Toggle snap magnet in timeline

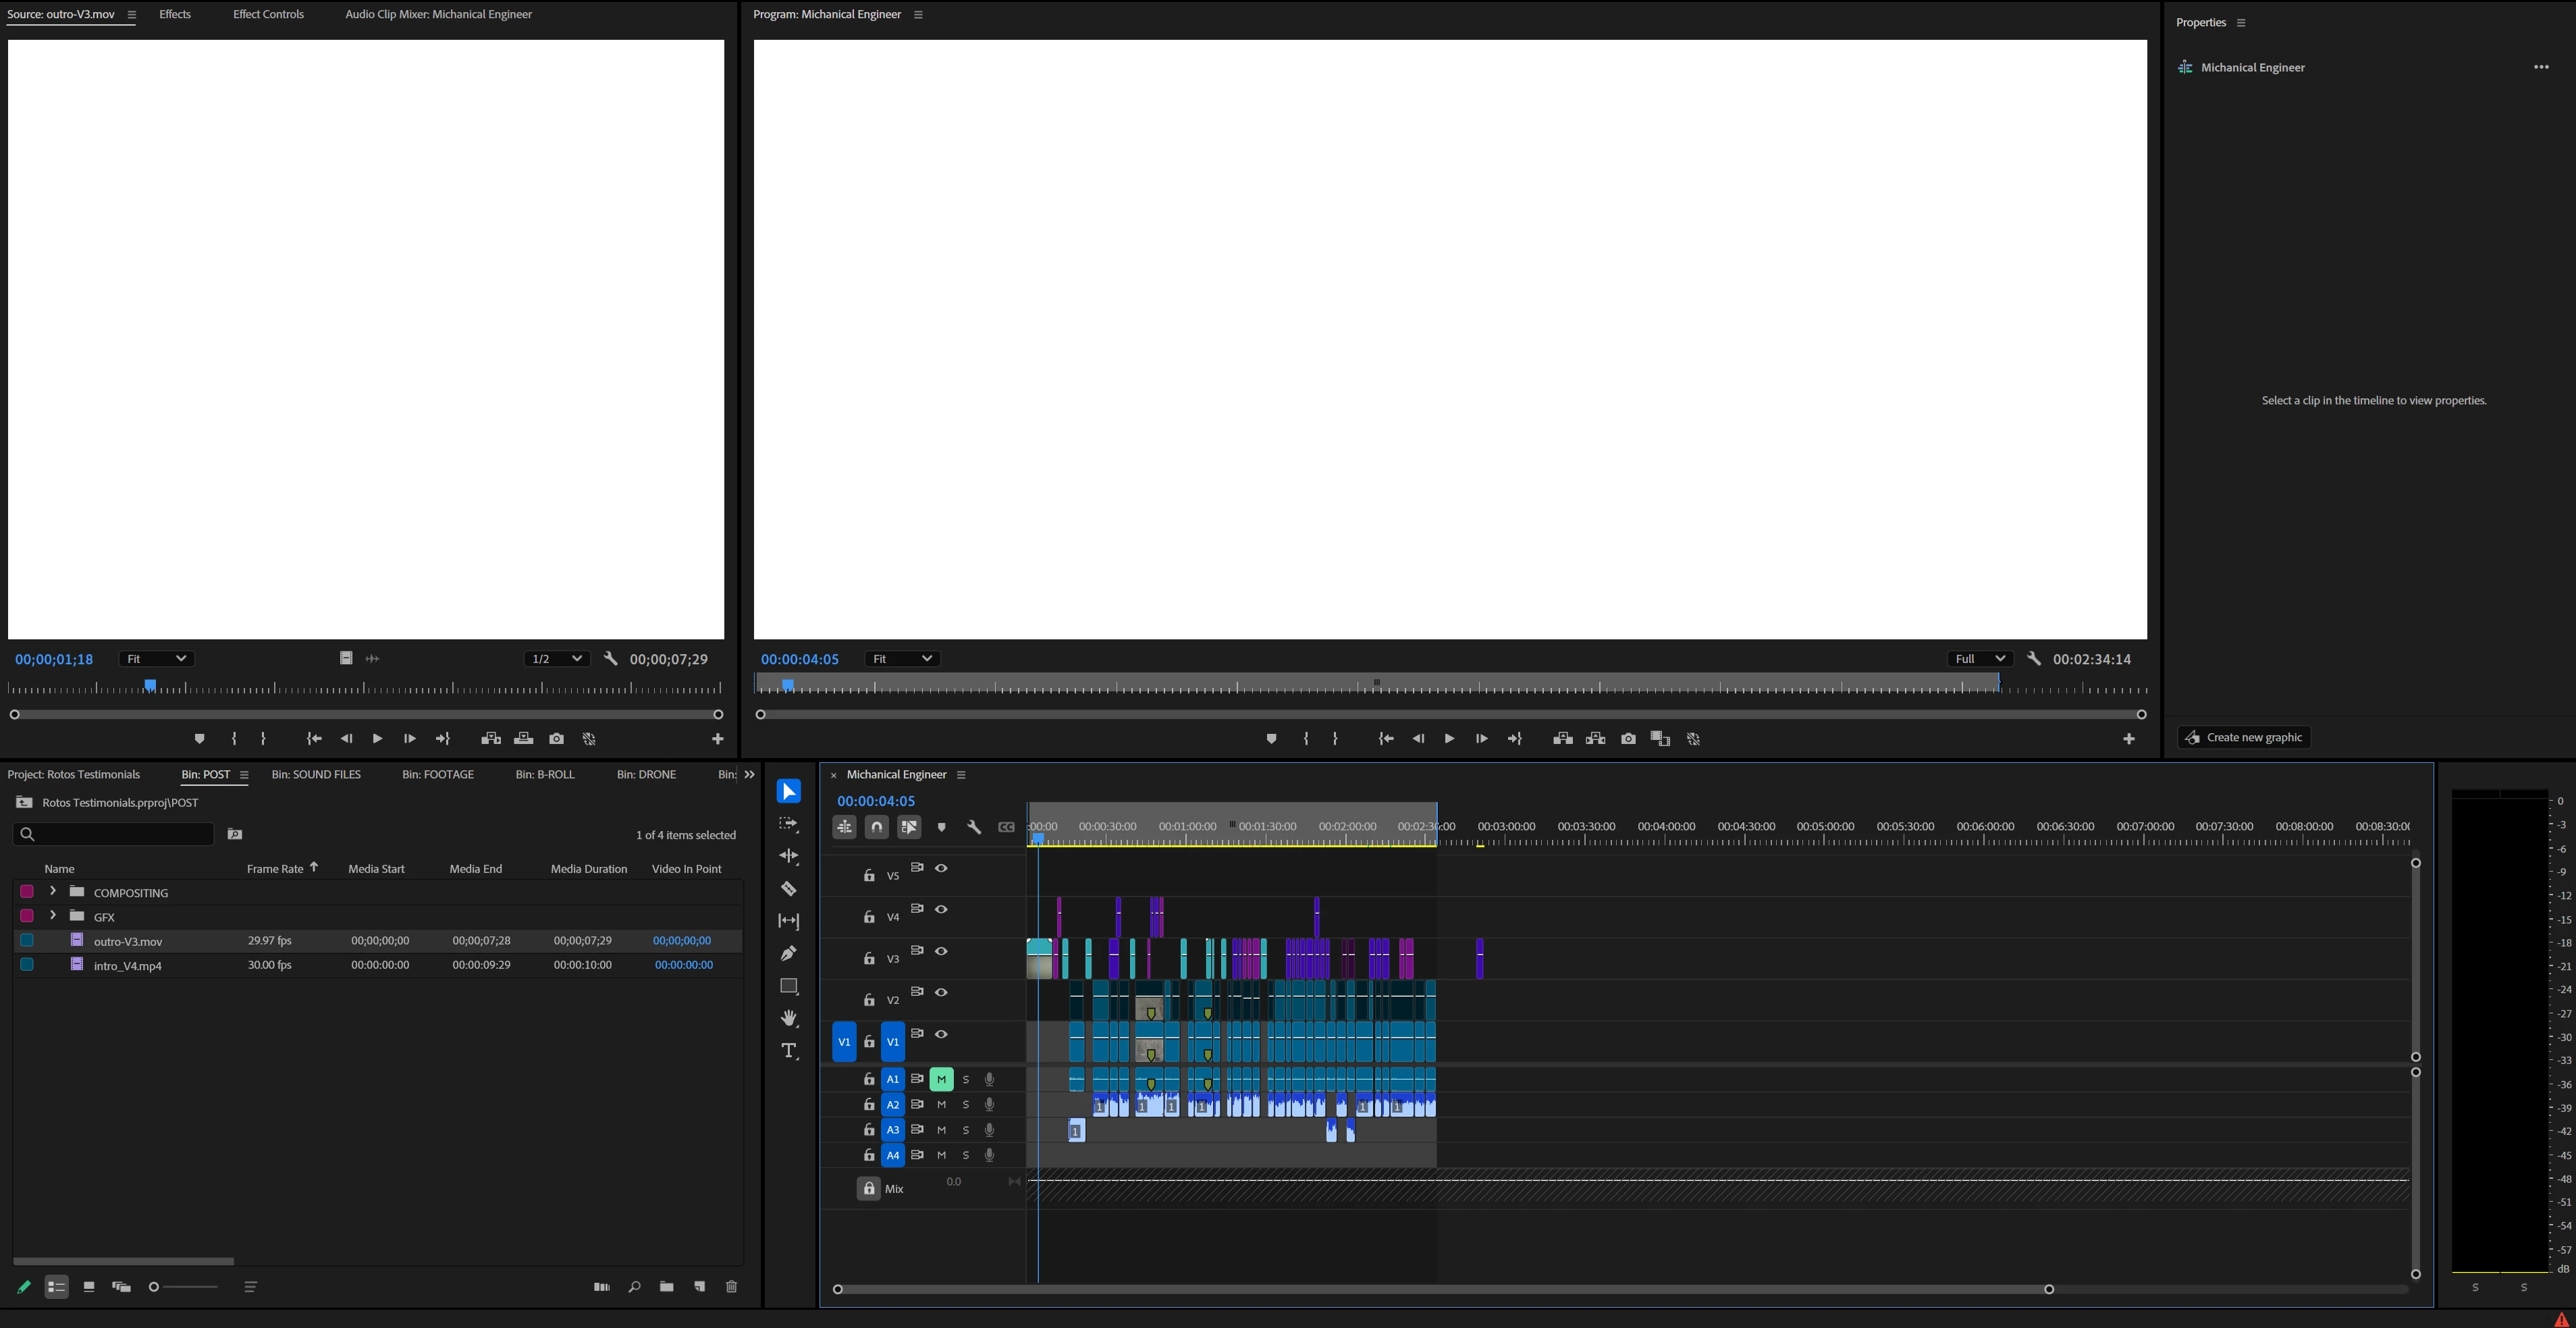[x=876, y=827]
